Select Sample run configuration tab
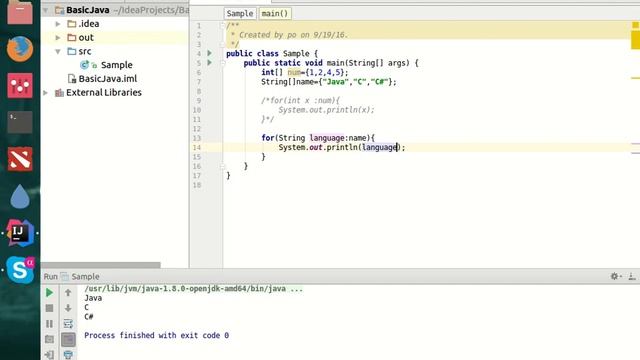The height and width of the screenshot is (360, 640). point(85,276)
